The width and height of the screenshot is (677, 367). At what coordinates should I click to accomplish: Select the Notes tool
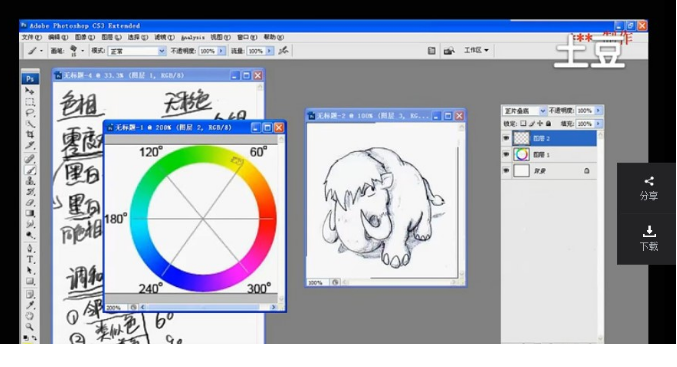point(29,294)
